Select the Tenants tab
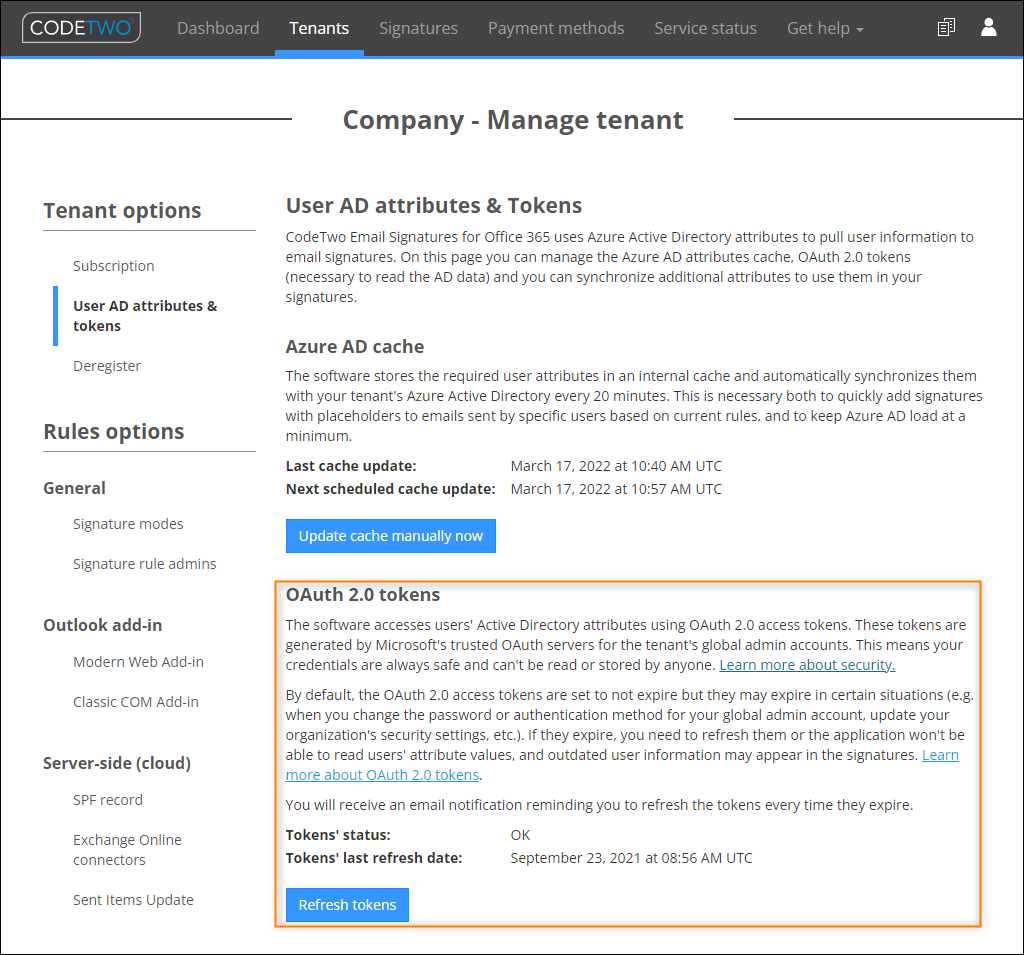Viewport: 1024px width, 955px height. click(x=319, y=28)
